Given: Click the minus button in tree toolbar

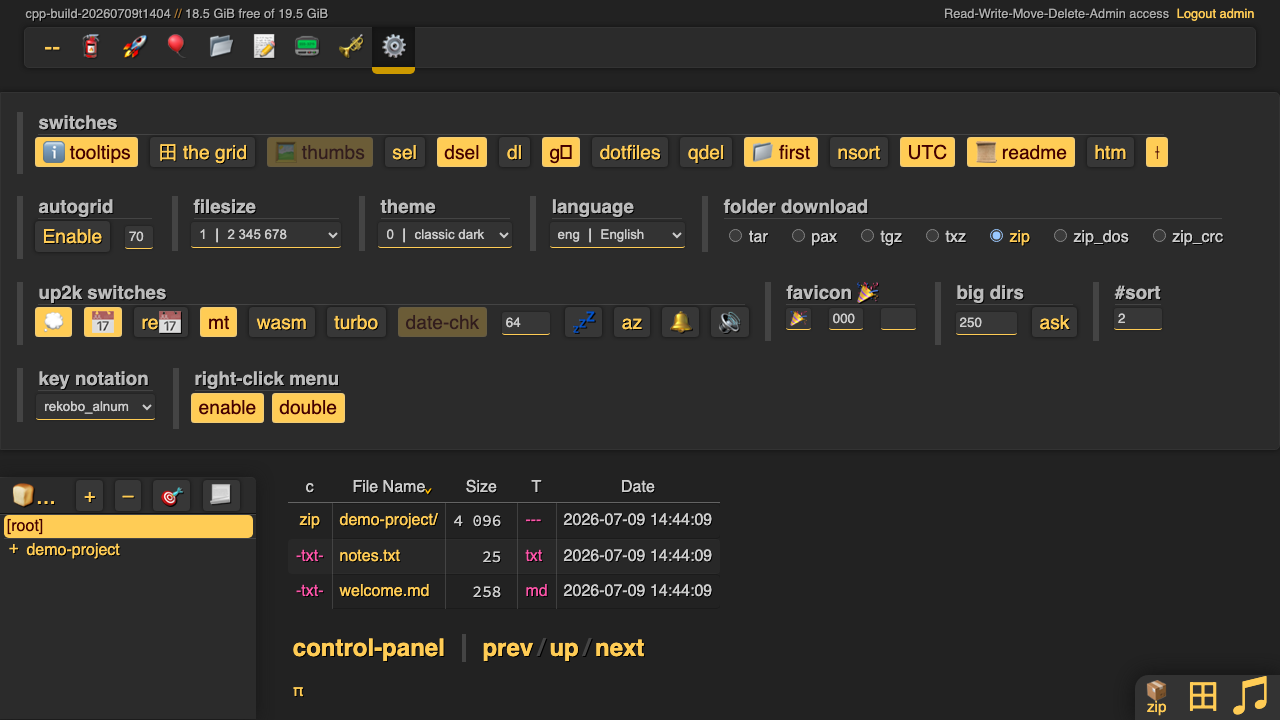Looking at the screenshot, I should (x=128, y=495).
